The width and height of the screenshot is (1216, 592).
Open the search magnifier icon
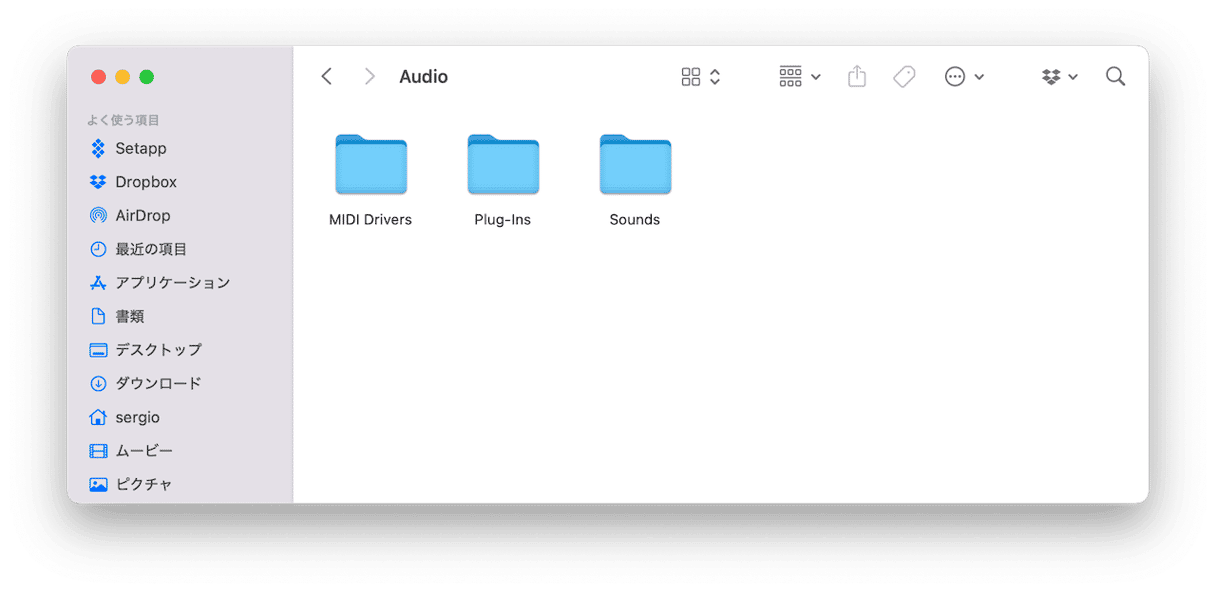coord(1115,77)
